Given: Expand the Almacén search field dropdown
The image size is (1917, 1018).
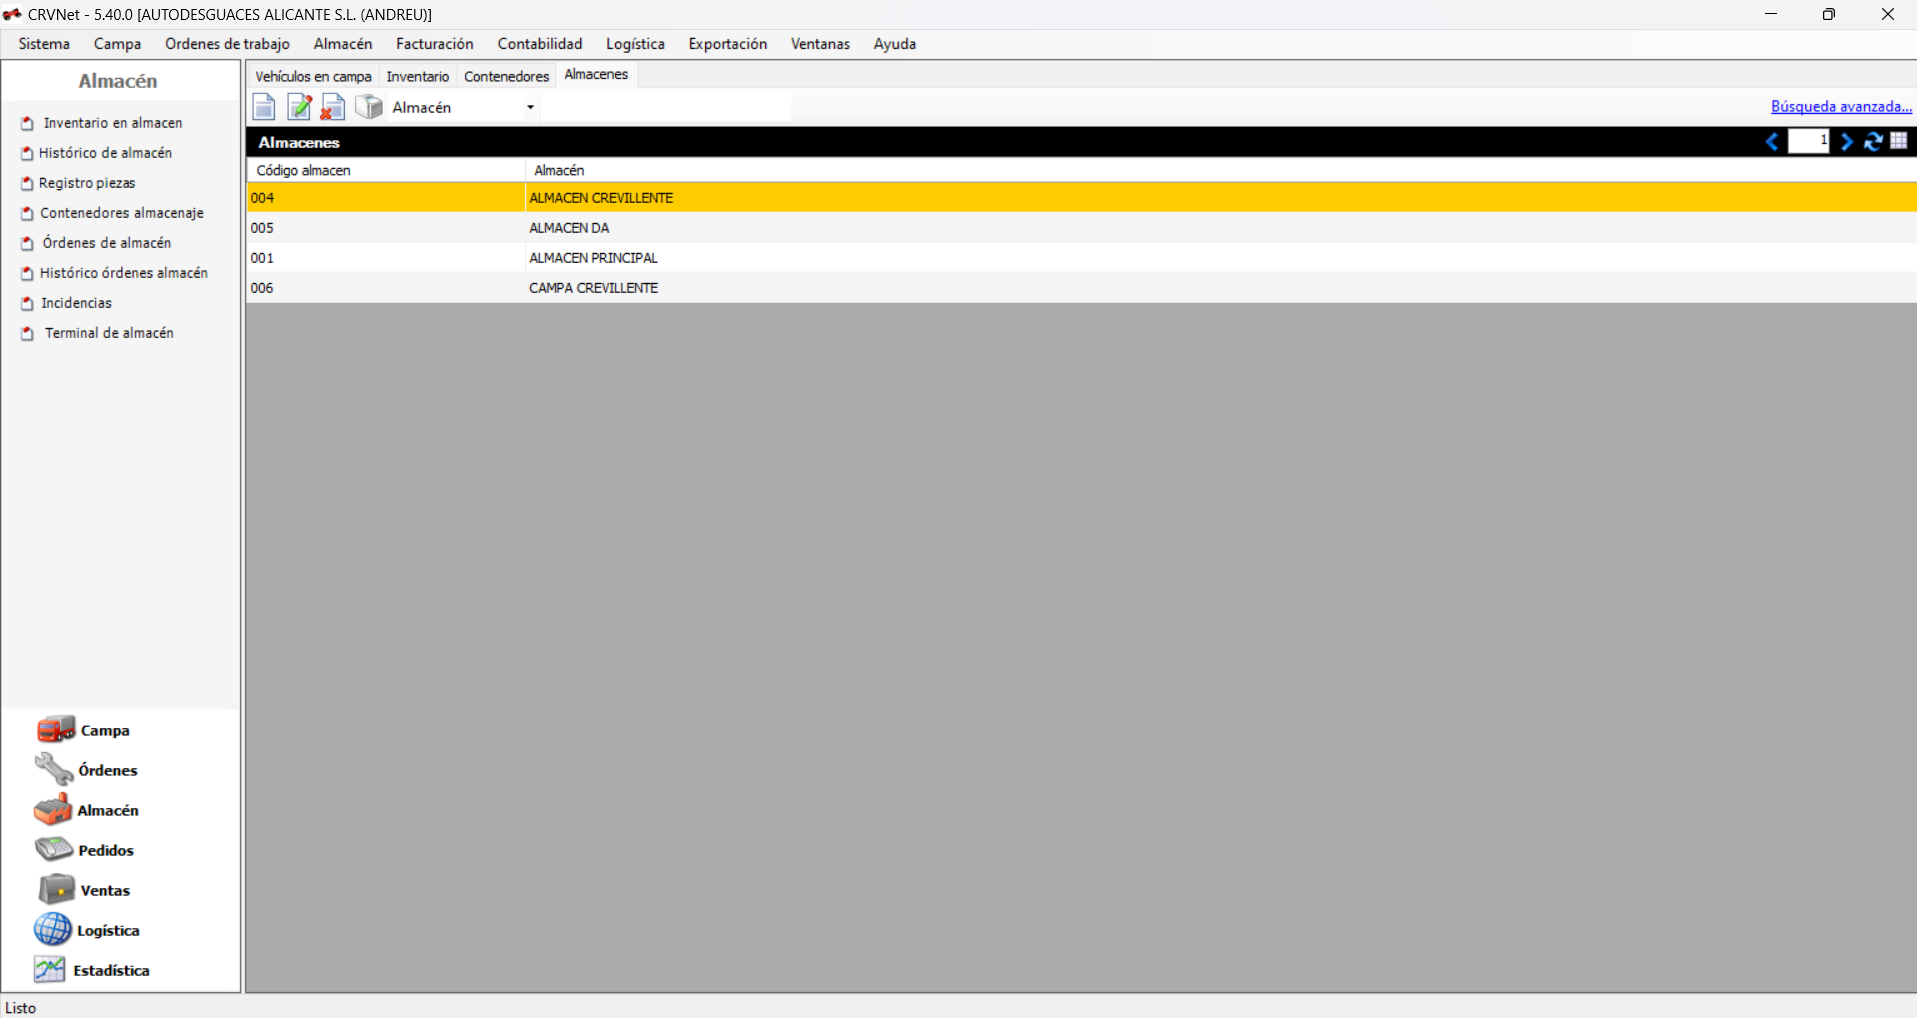Looking at the screenshot, I should 530,107.
